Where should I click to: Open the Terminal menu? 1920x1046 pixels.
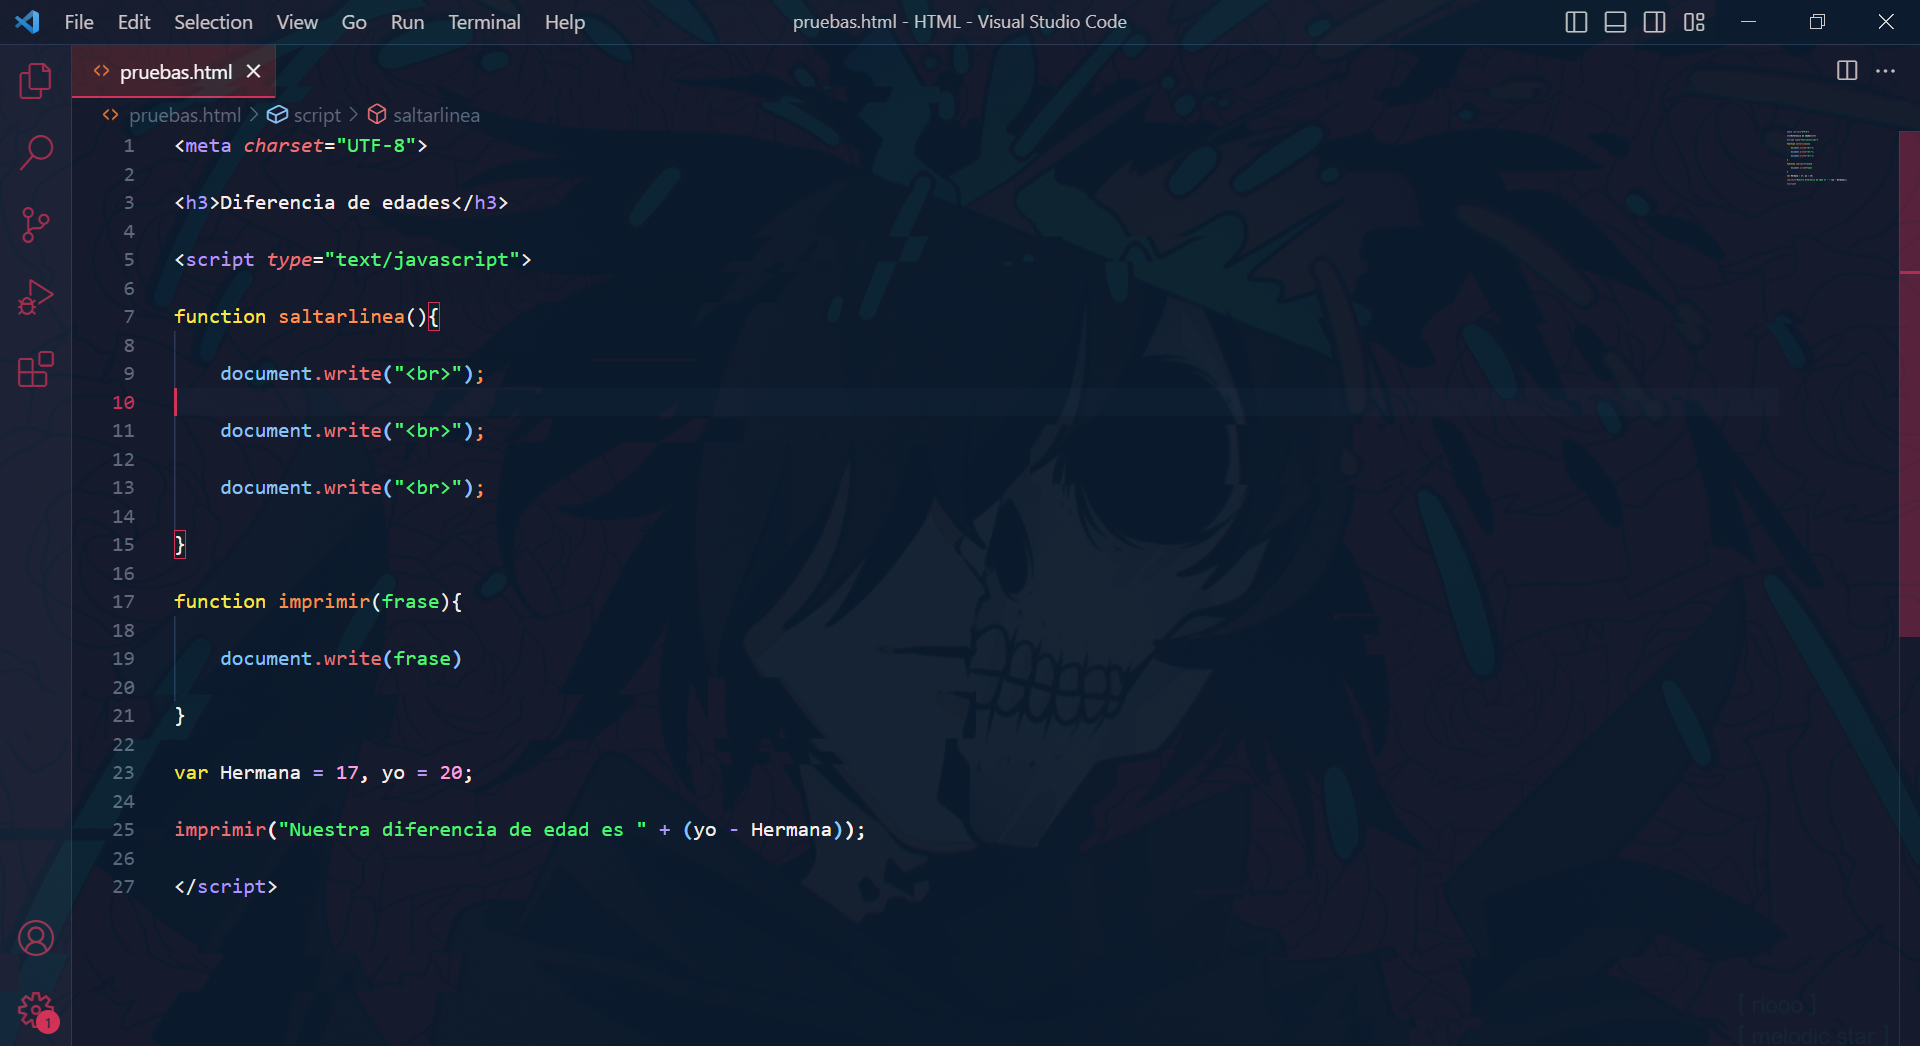click(x=484, y=22)
